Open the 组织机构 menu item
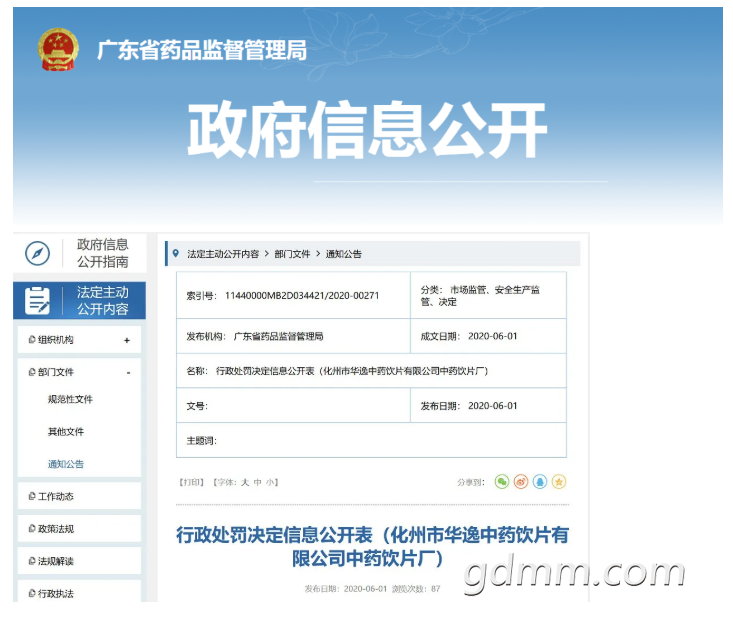 point(79,340)
